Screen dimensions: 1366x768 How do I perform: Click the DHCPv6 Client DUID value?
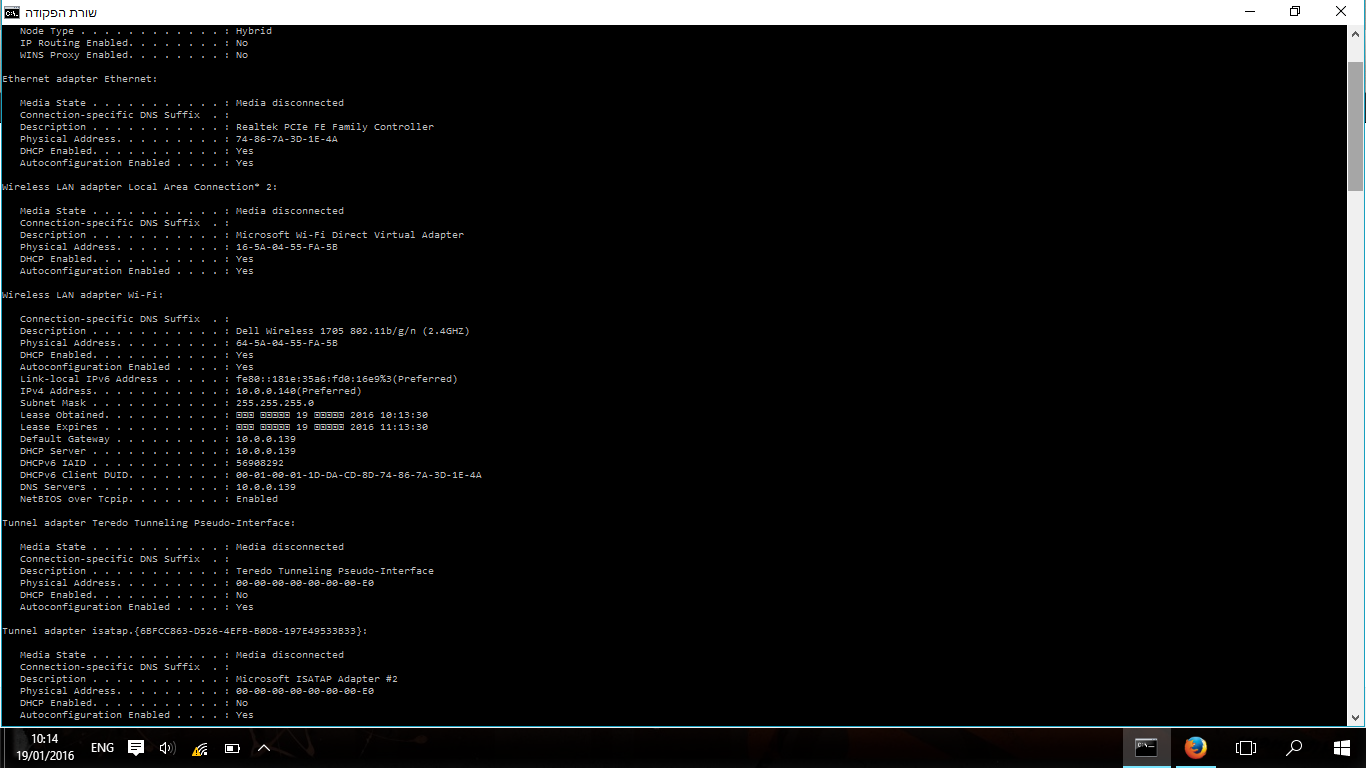tap(359, 475)
